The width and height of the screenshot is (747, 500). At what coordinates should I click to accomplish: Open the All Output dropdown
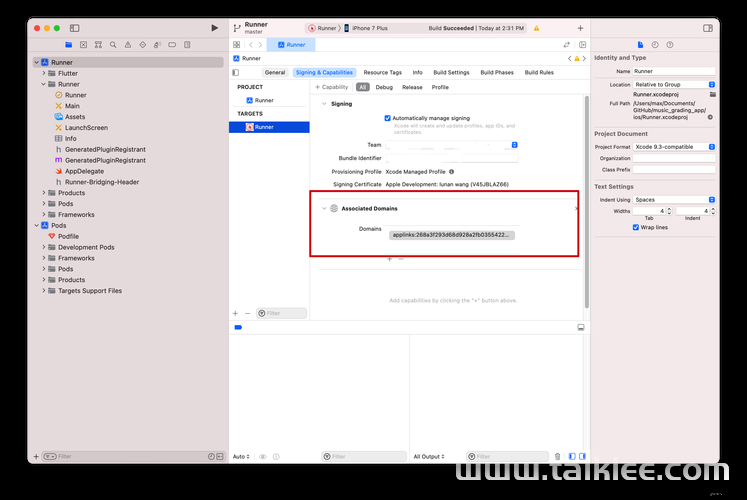click(429, 456)
